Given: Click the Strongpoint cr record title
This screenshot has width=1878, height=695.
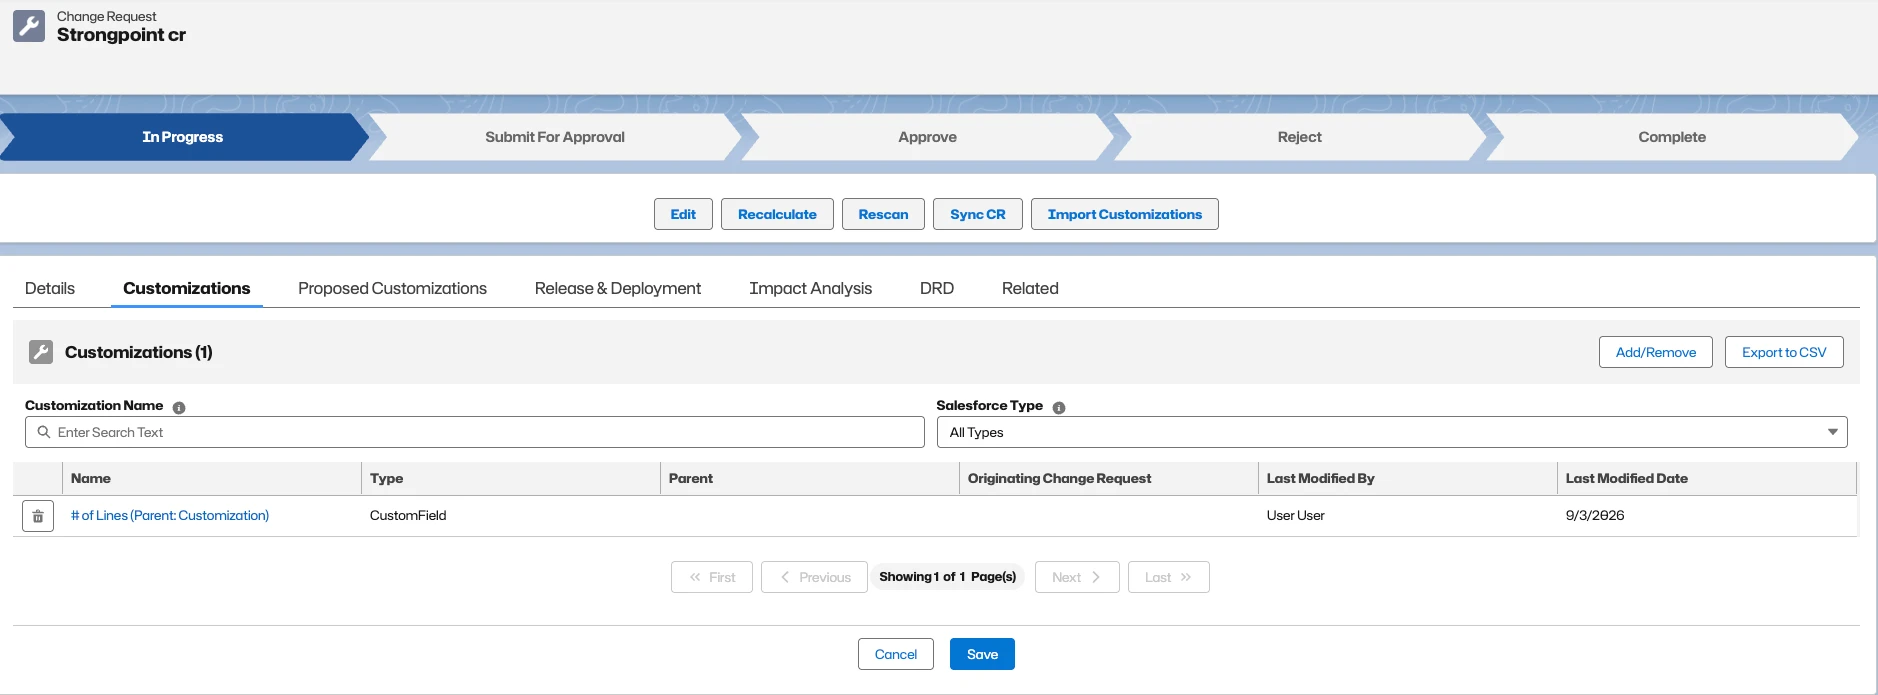Looking at the screenshot, I should point(121,35).
